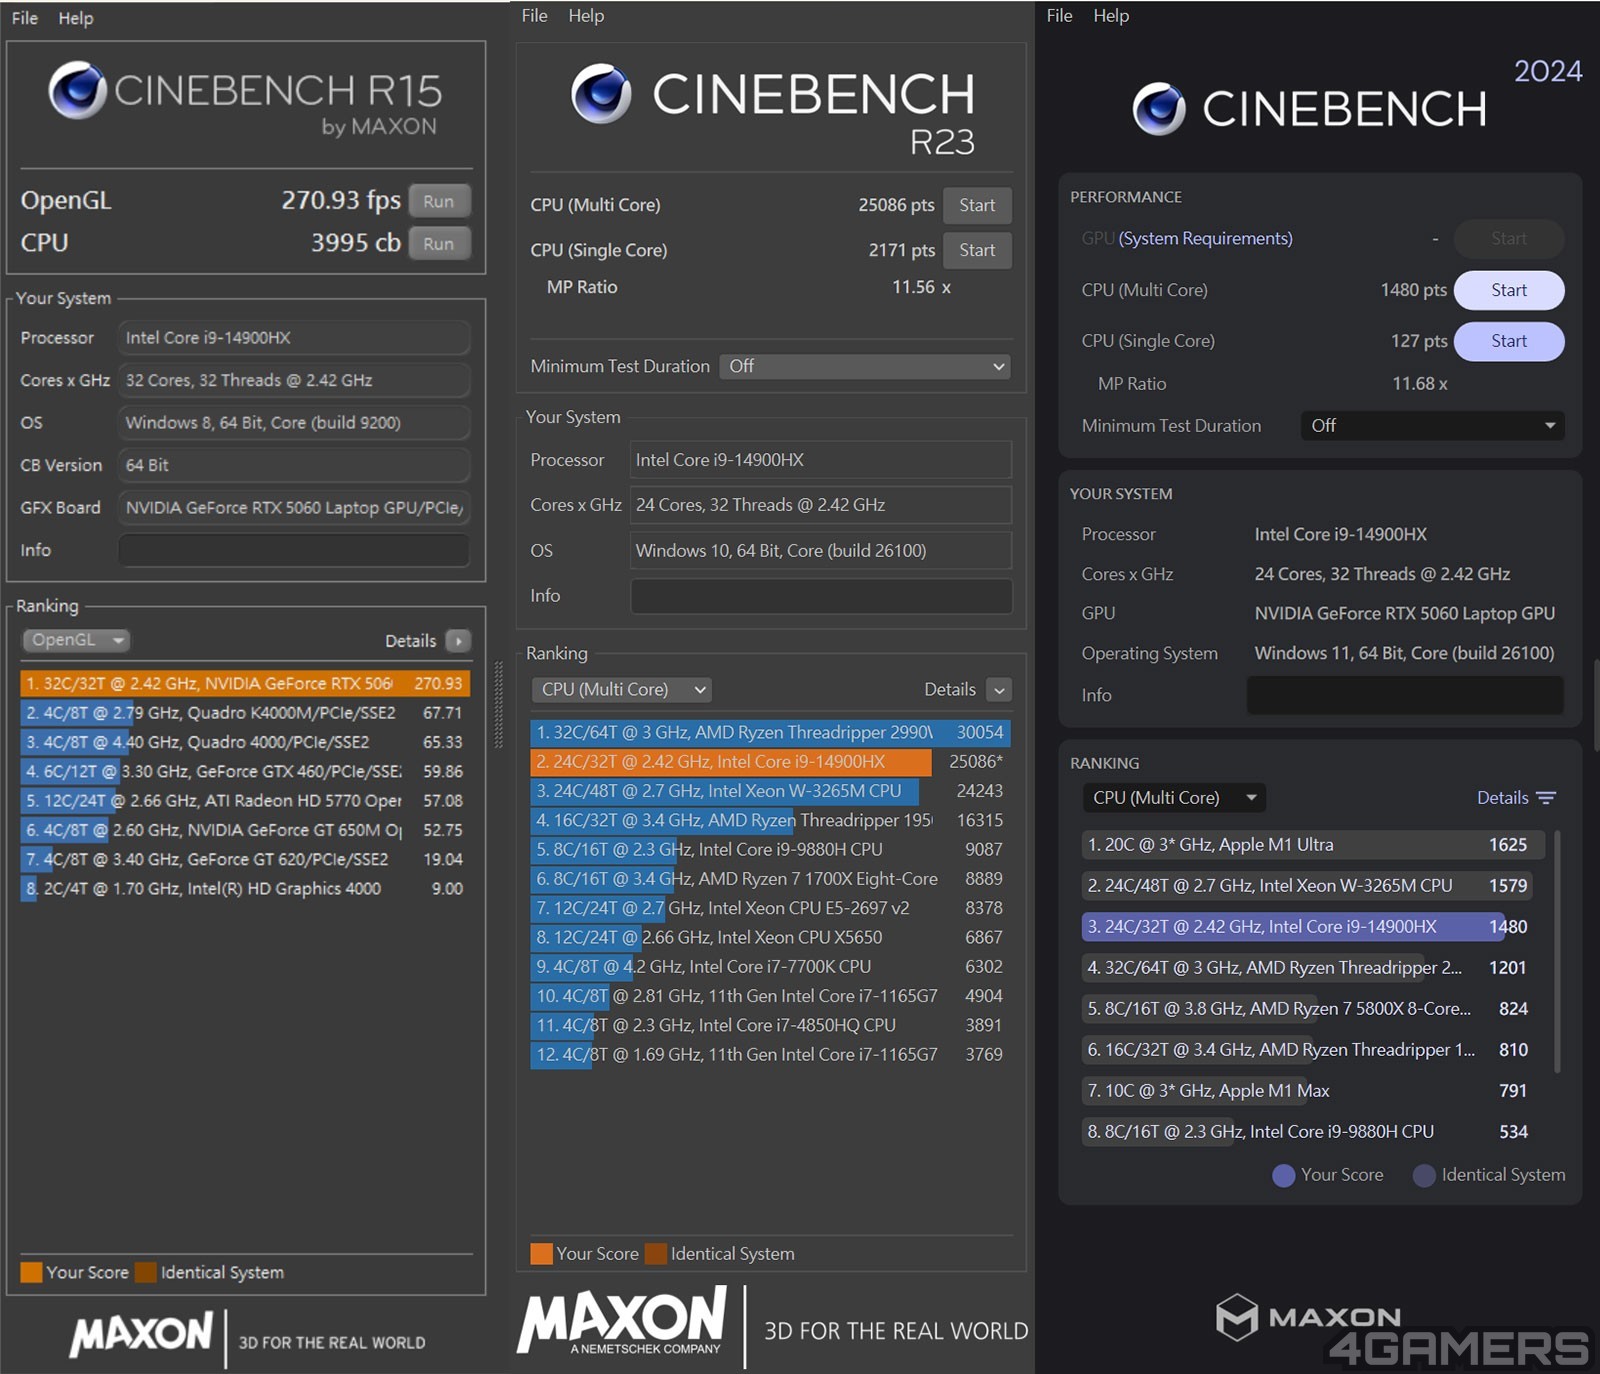Run the OpenGL test in R15
The width and height of the screenshot is (1600, 1374).
pos(438,201)
